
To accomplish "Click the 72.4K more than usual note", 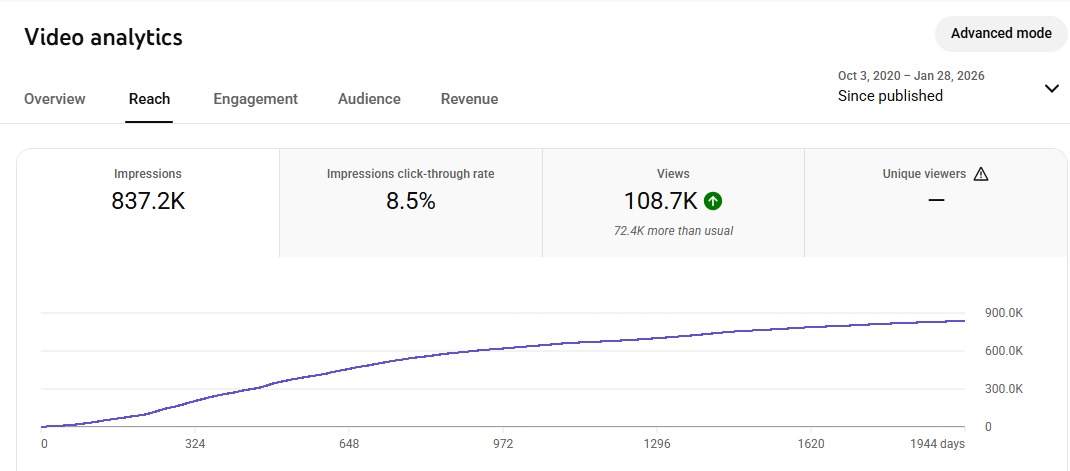I will 673,231.
